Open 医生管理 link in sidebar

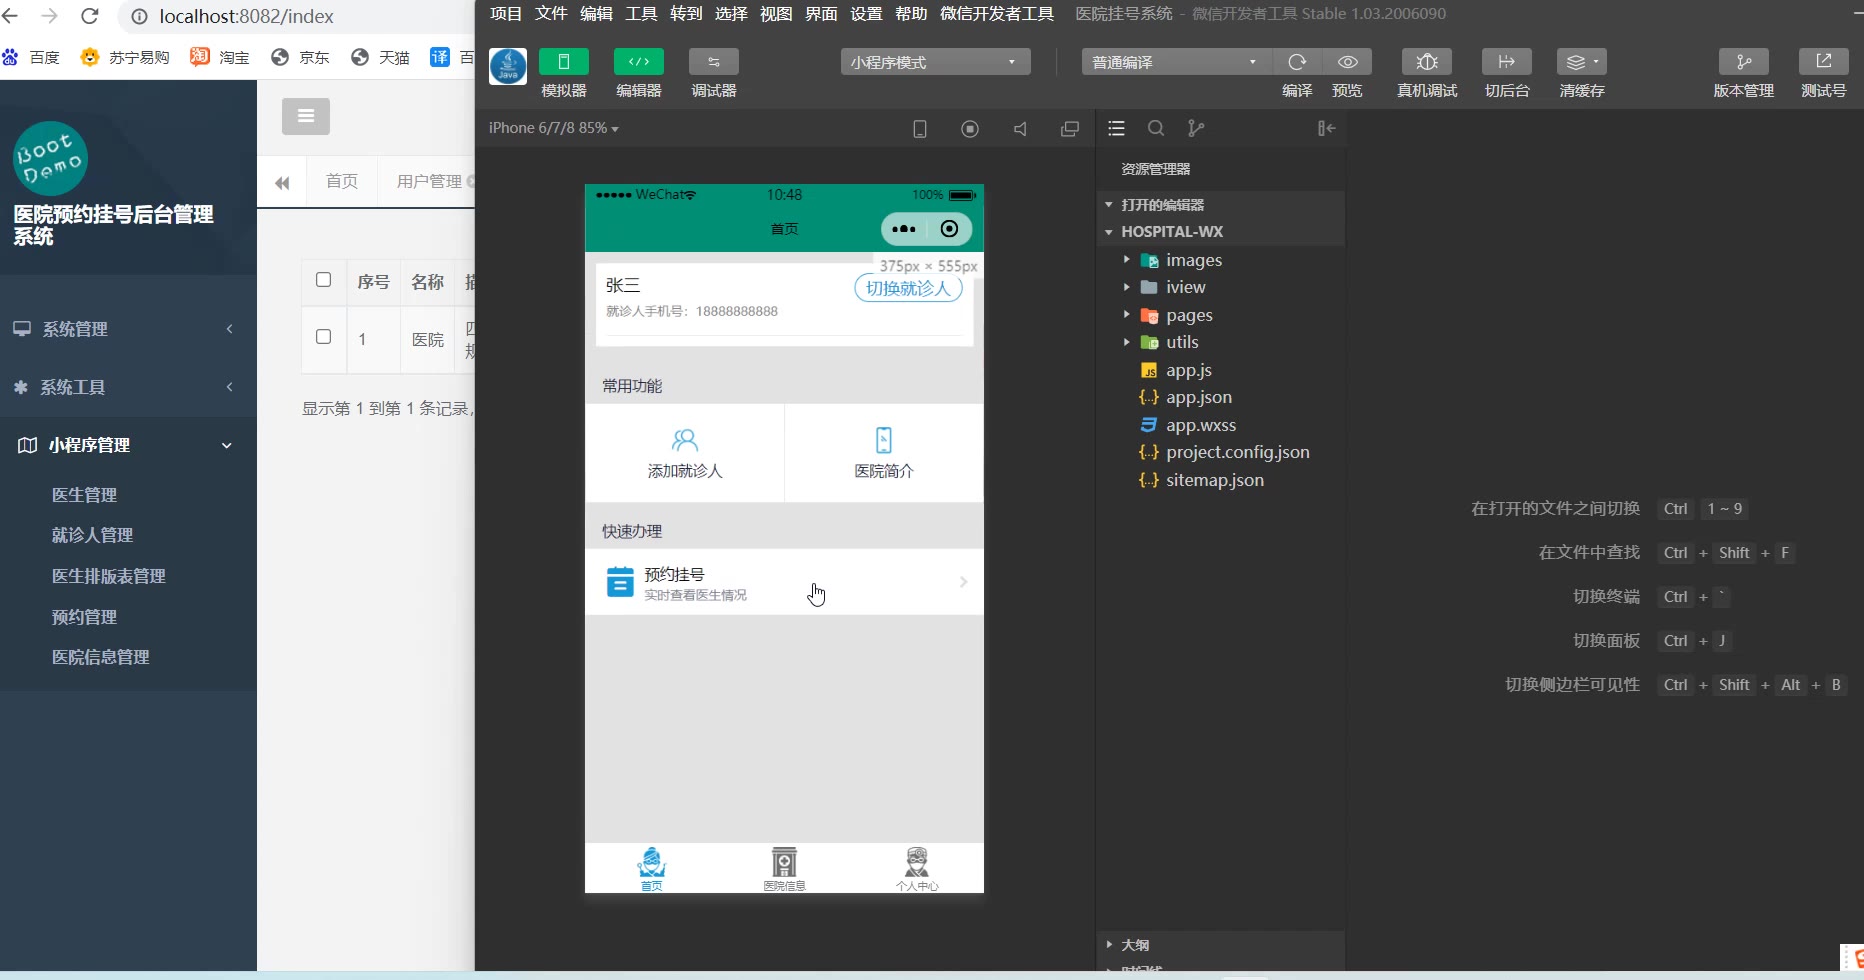84,495
